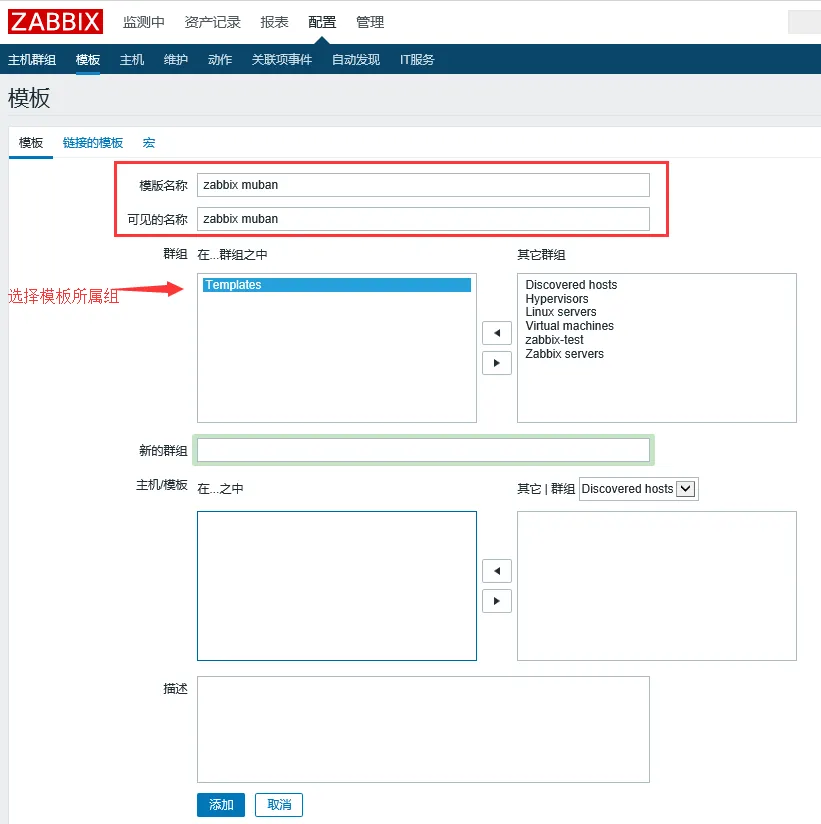Focus the 可见的名称 input field

pos(423,219)
